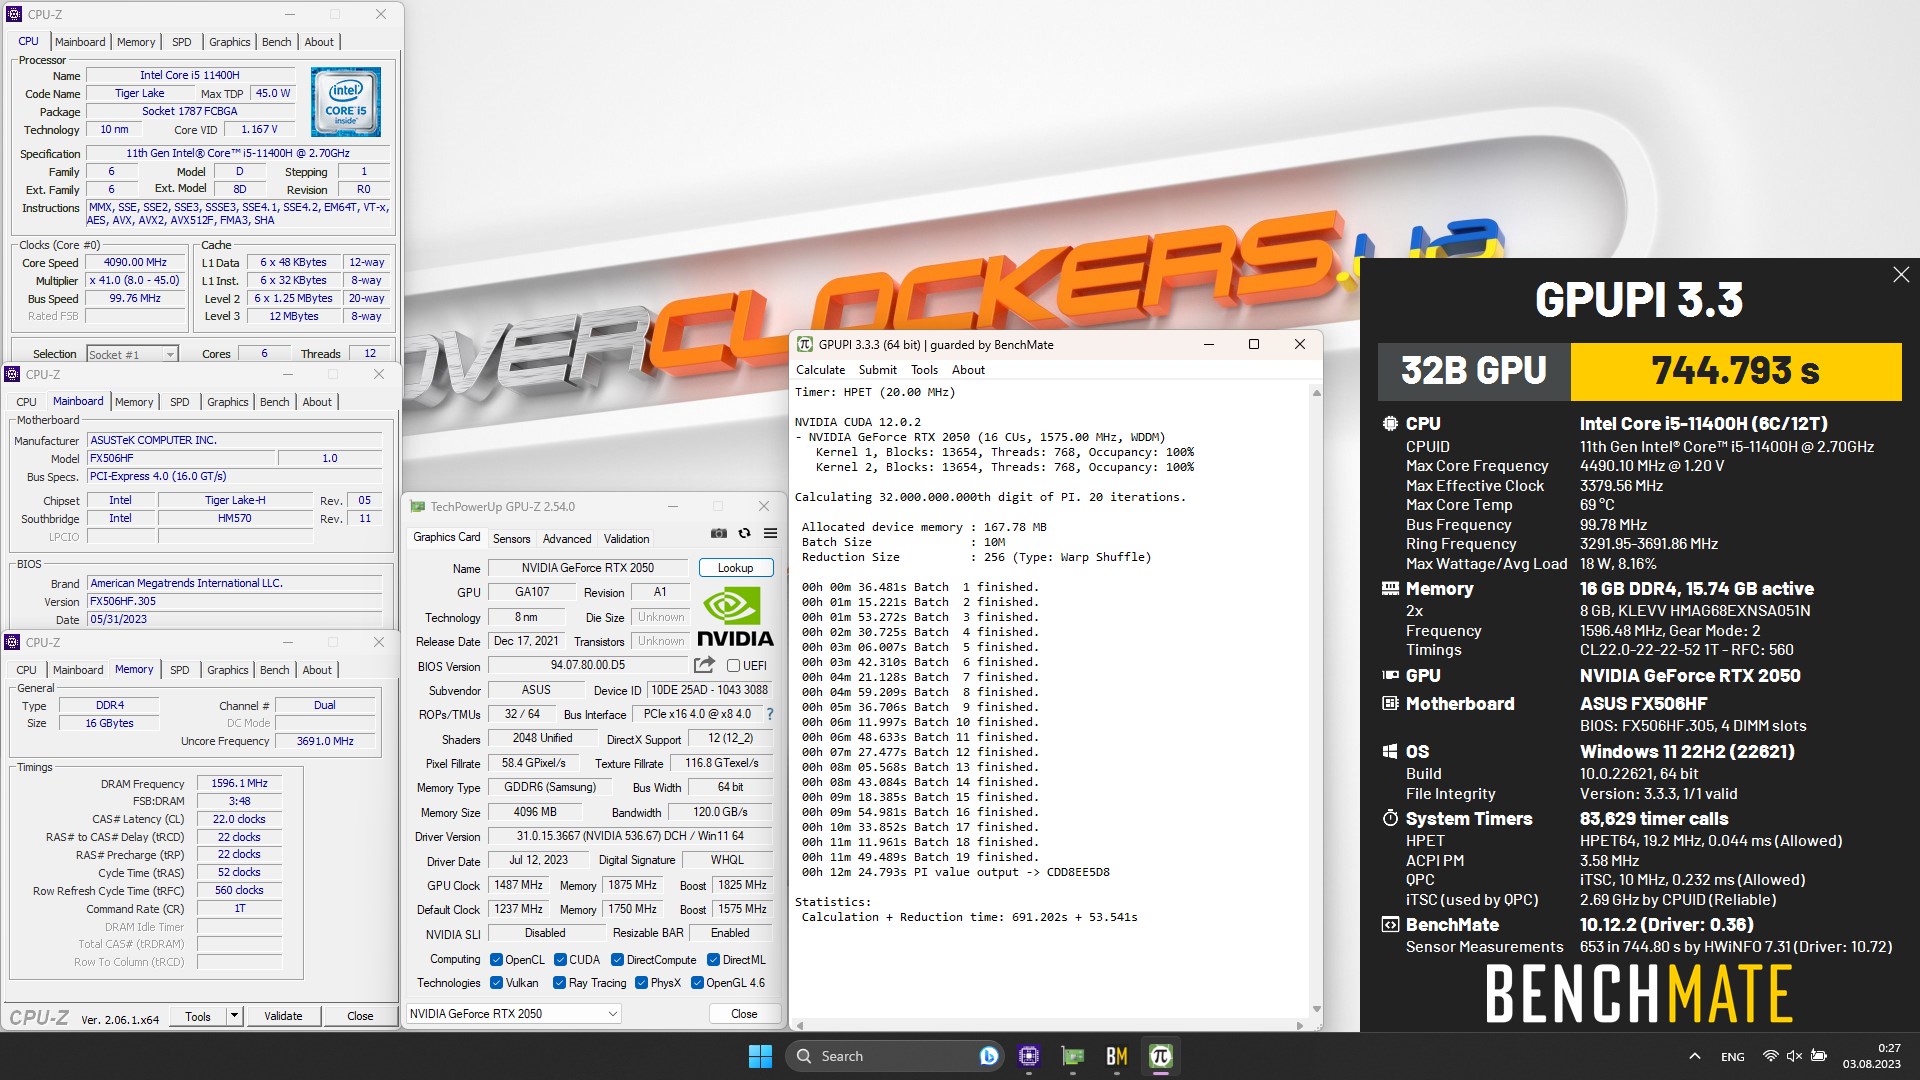Select SPD tab in CPU-Z Memory window

[180, 670]
